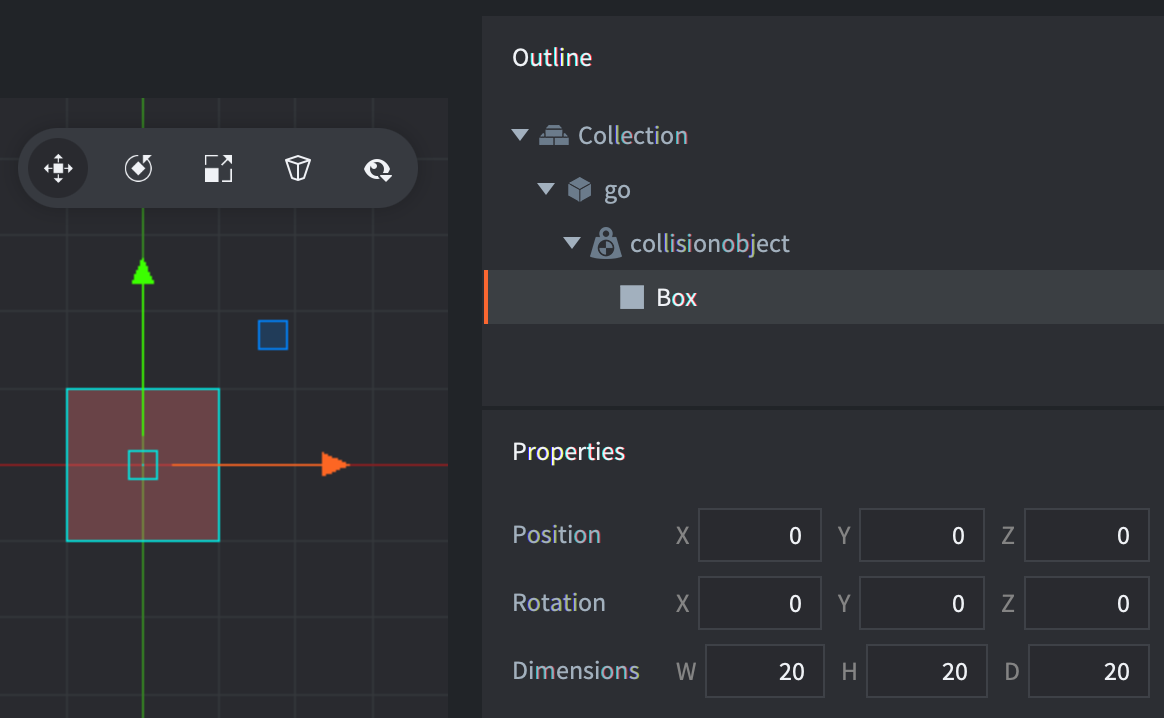Select the collisionobject label in Outline
This screenshot has height=718, width=1164.
(710, 243)
